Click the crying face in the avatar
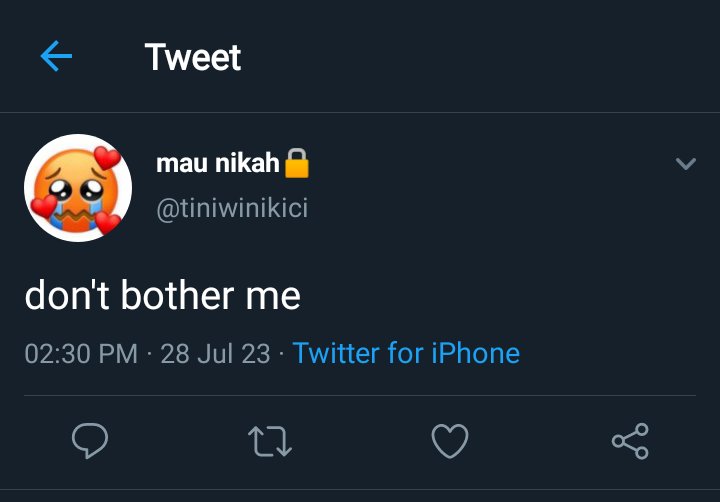The height and width of the screenshot is (502, 720). [76, 189]
